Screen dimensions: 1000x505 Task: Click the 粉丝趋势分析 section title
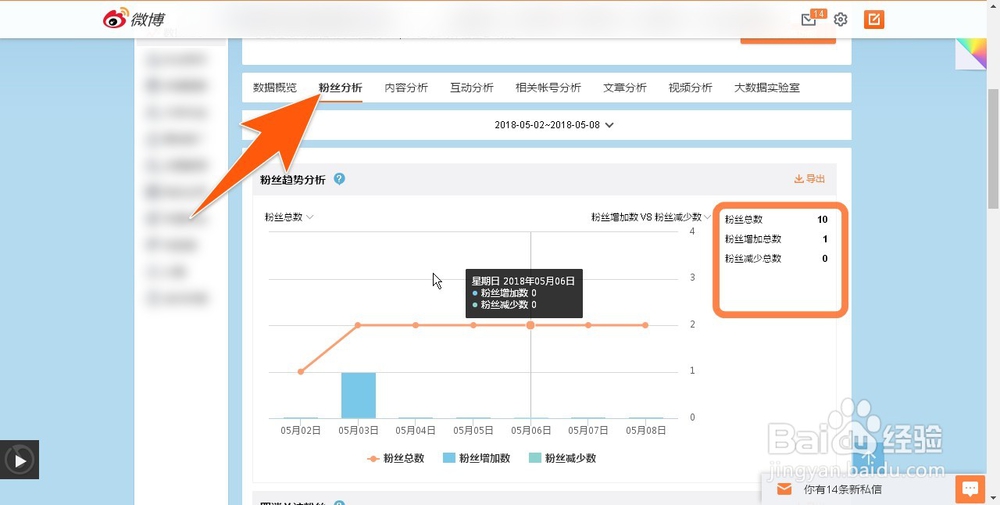293,180
